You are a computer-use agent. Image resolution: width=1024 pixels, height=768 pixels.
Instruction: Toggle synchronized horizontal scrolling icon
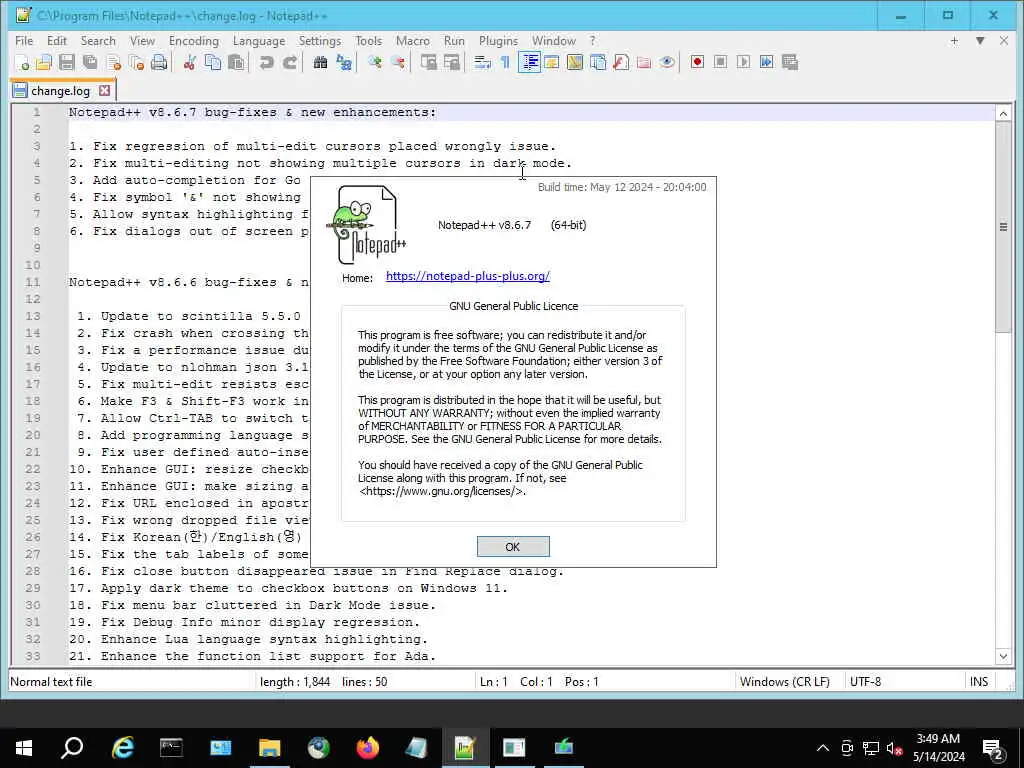[x=451, y=62]
